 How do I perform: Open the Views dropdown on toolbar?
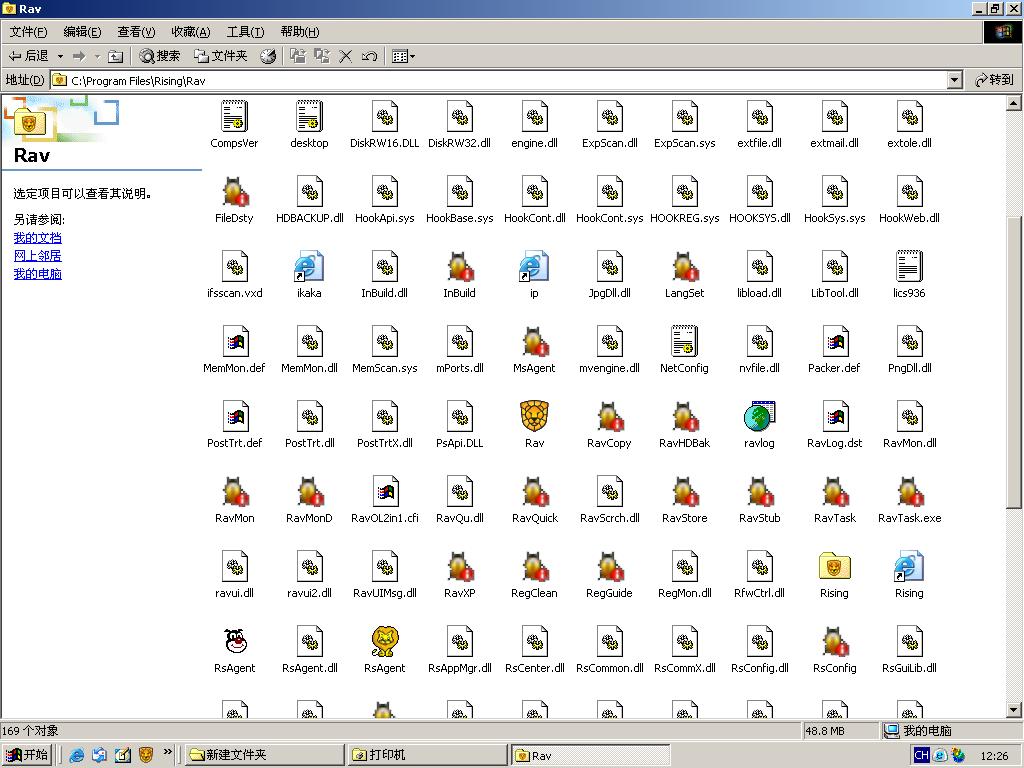(x=404, y=56)
